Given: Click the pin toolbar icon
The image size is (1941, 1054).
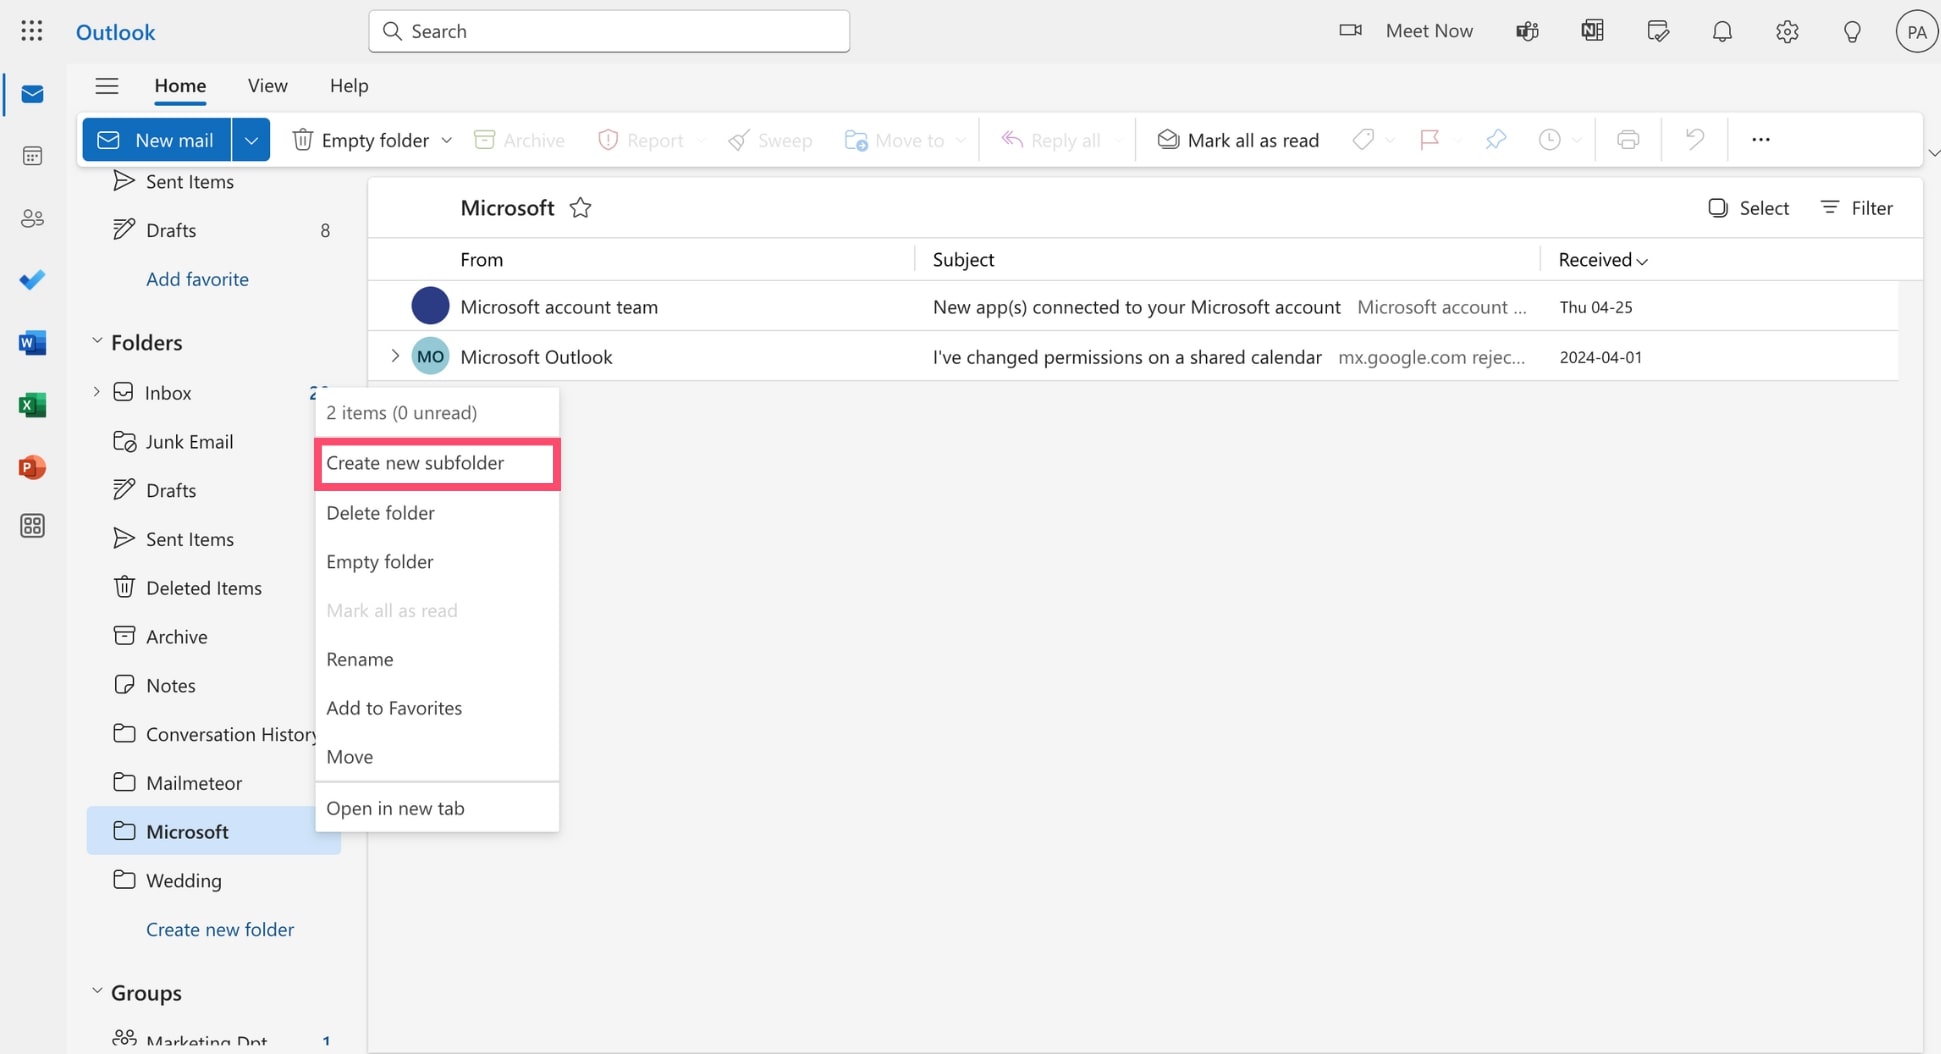Looking at the screenshot, I should click(1496, 140).
